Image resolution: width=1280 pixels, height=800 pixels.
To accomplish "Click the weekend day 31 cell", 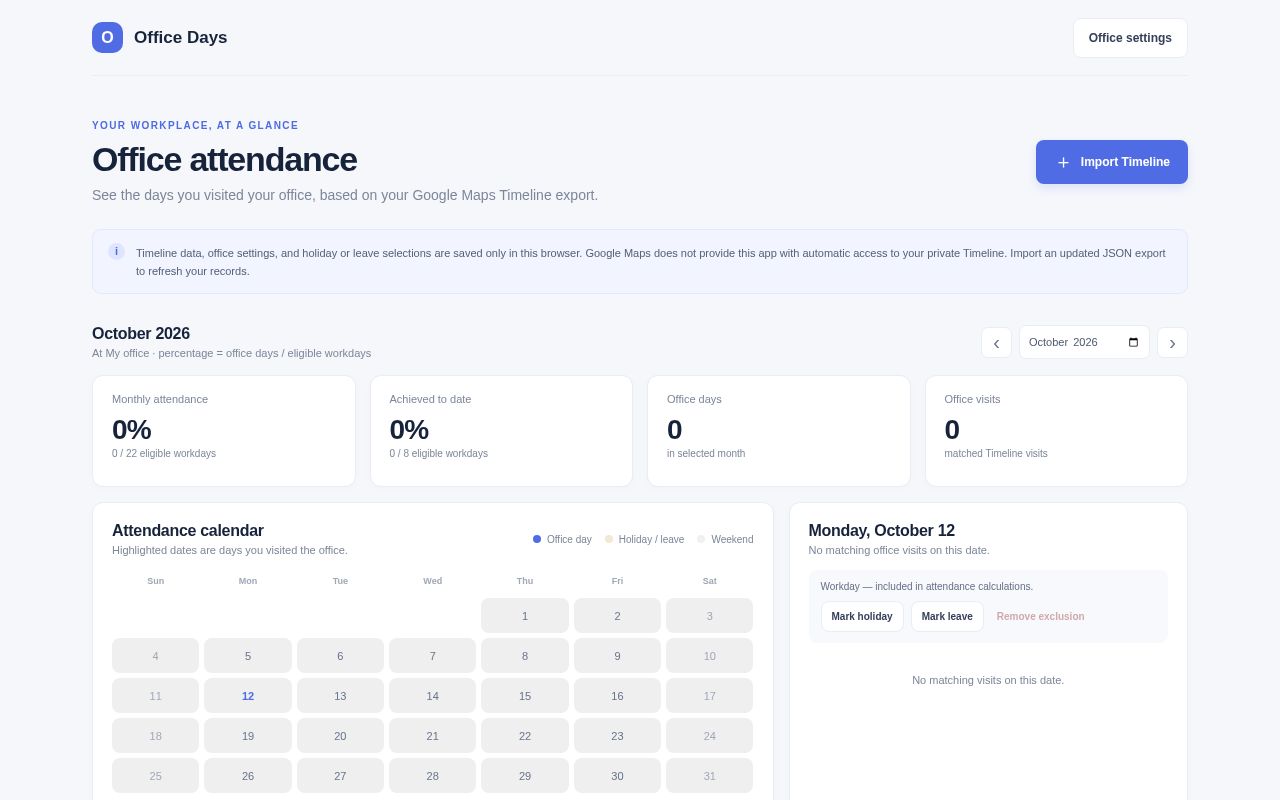I will coord(710,776).
